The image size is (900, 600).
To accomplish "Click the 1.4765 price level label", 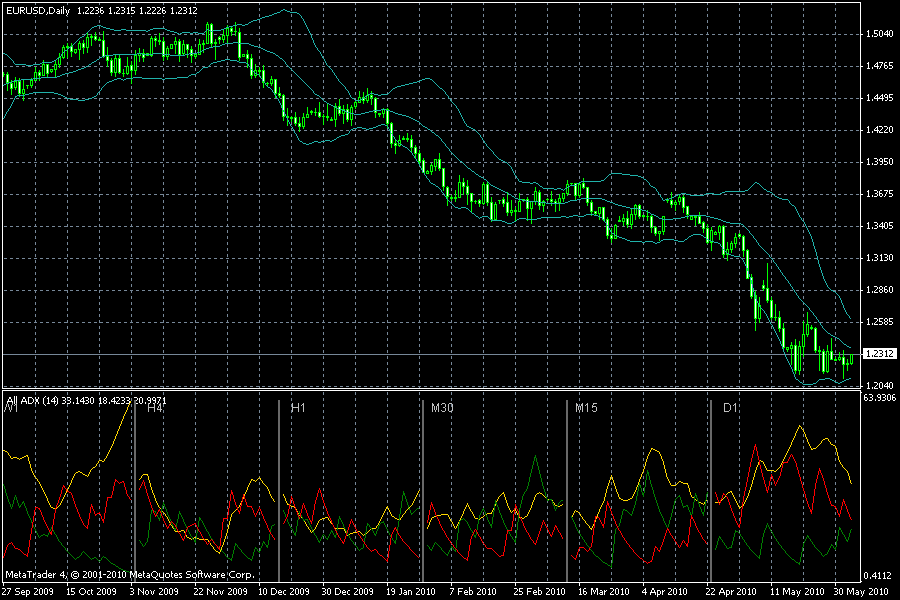I will coord(880,66).
